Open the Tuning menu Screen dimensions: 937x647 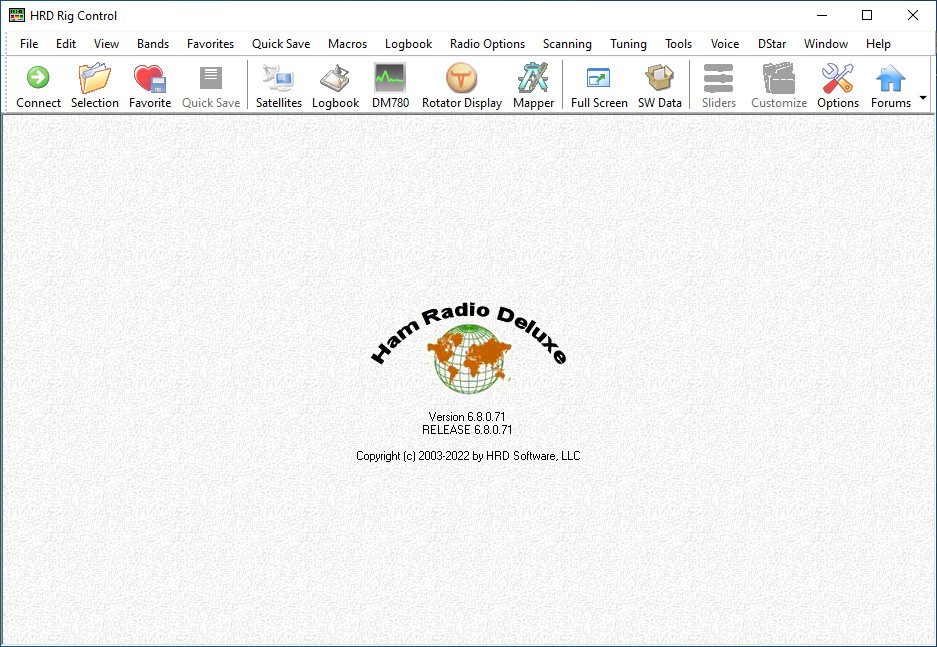628,44
